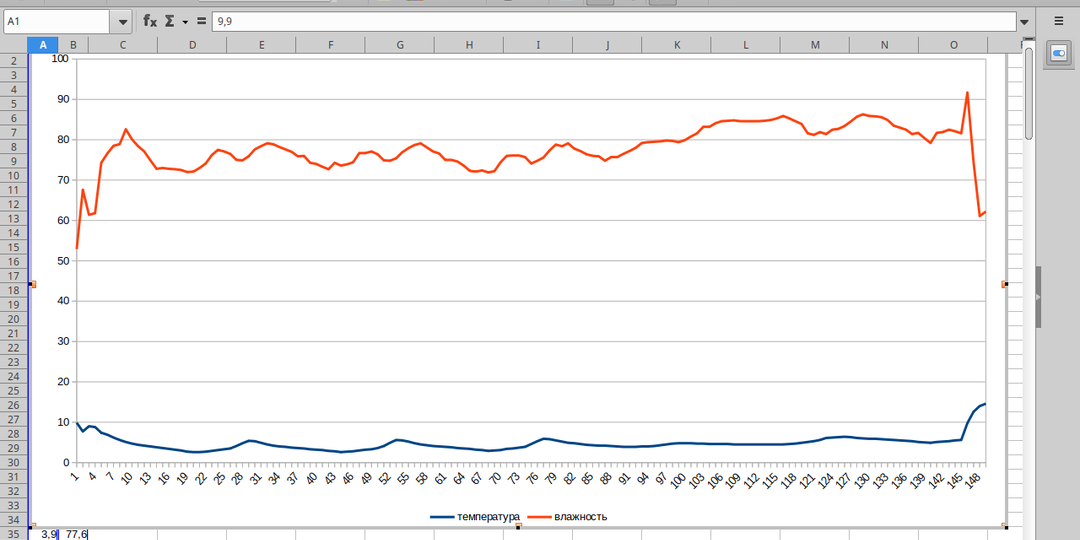Select column header A
This screenshot has width=1080, height=540.
(43, 45)
